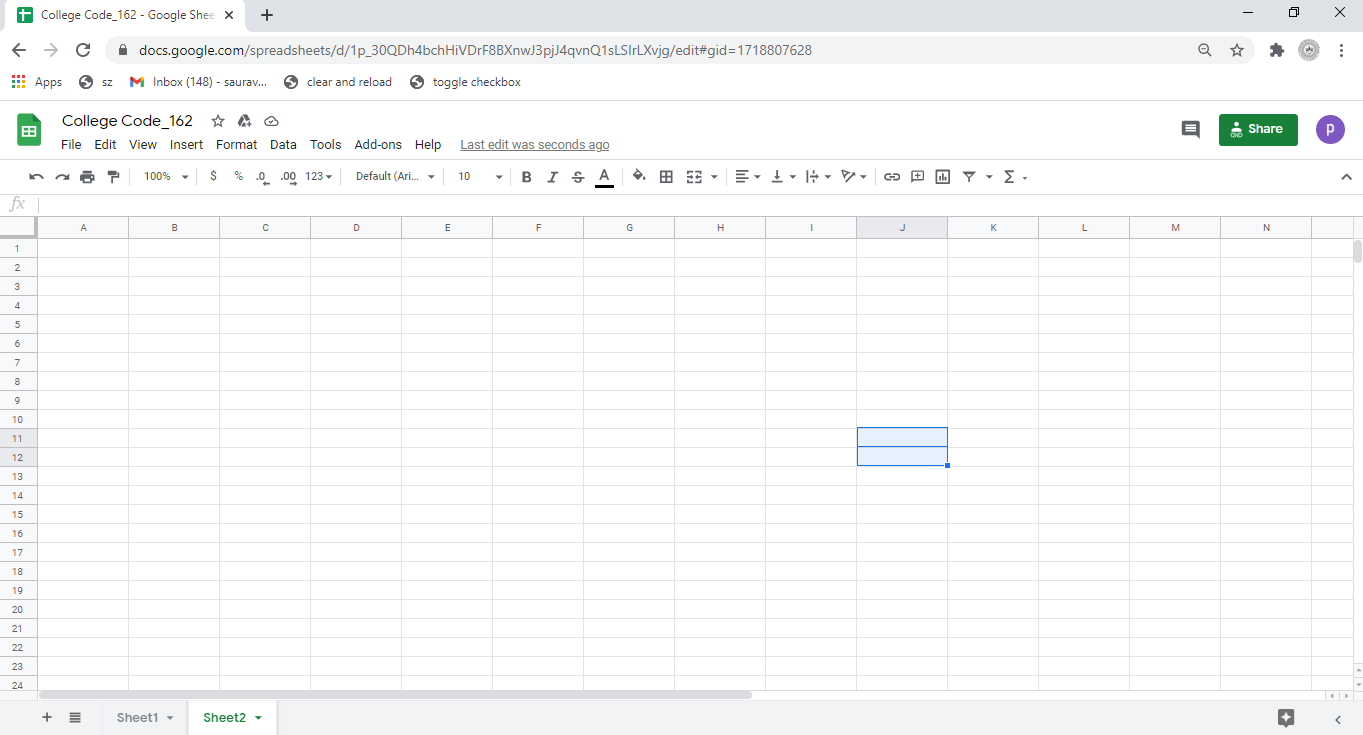Open the Explore icon at bottom right

pos(1286,717)
